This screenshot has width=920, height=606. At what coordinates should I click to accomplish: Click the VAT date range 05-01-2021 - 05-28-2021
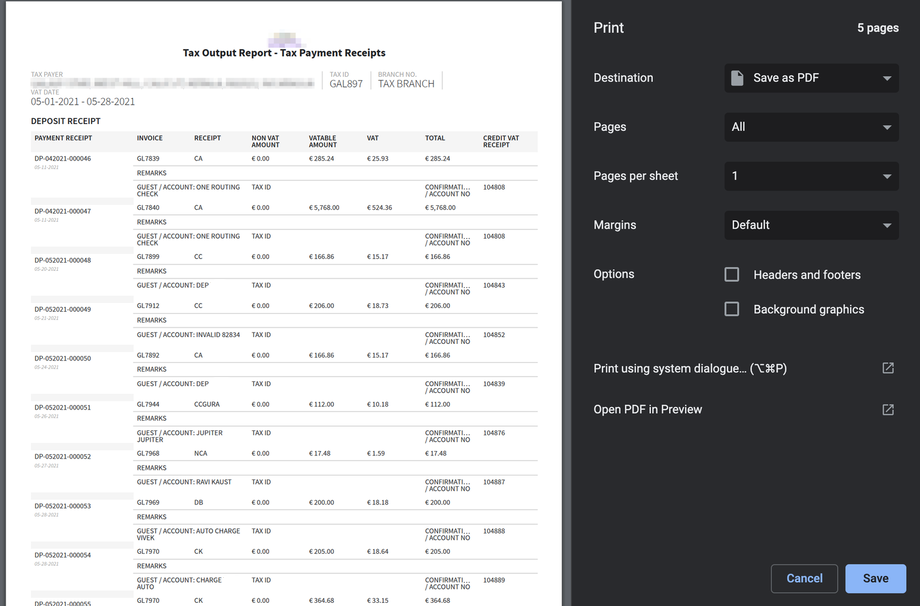pos(83,101)
